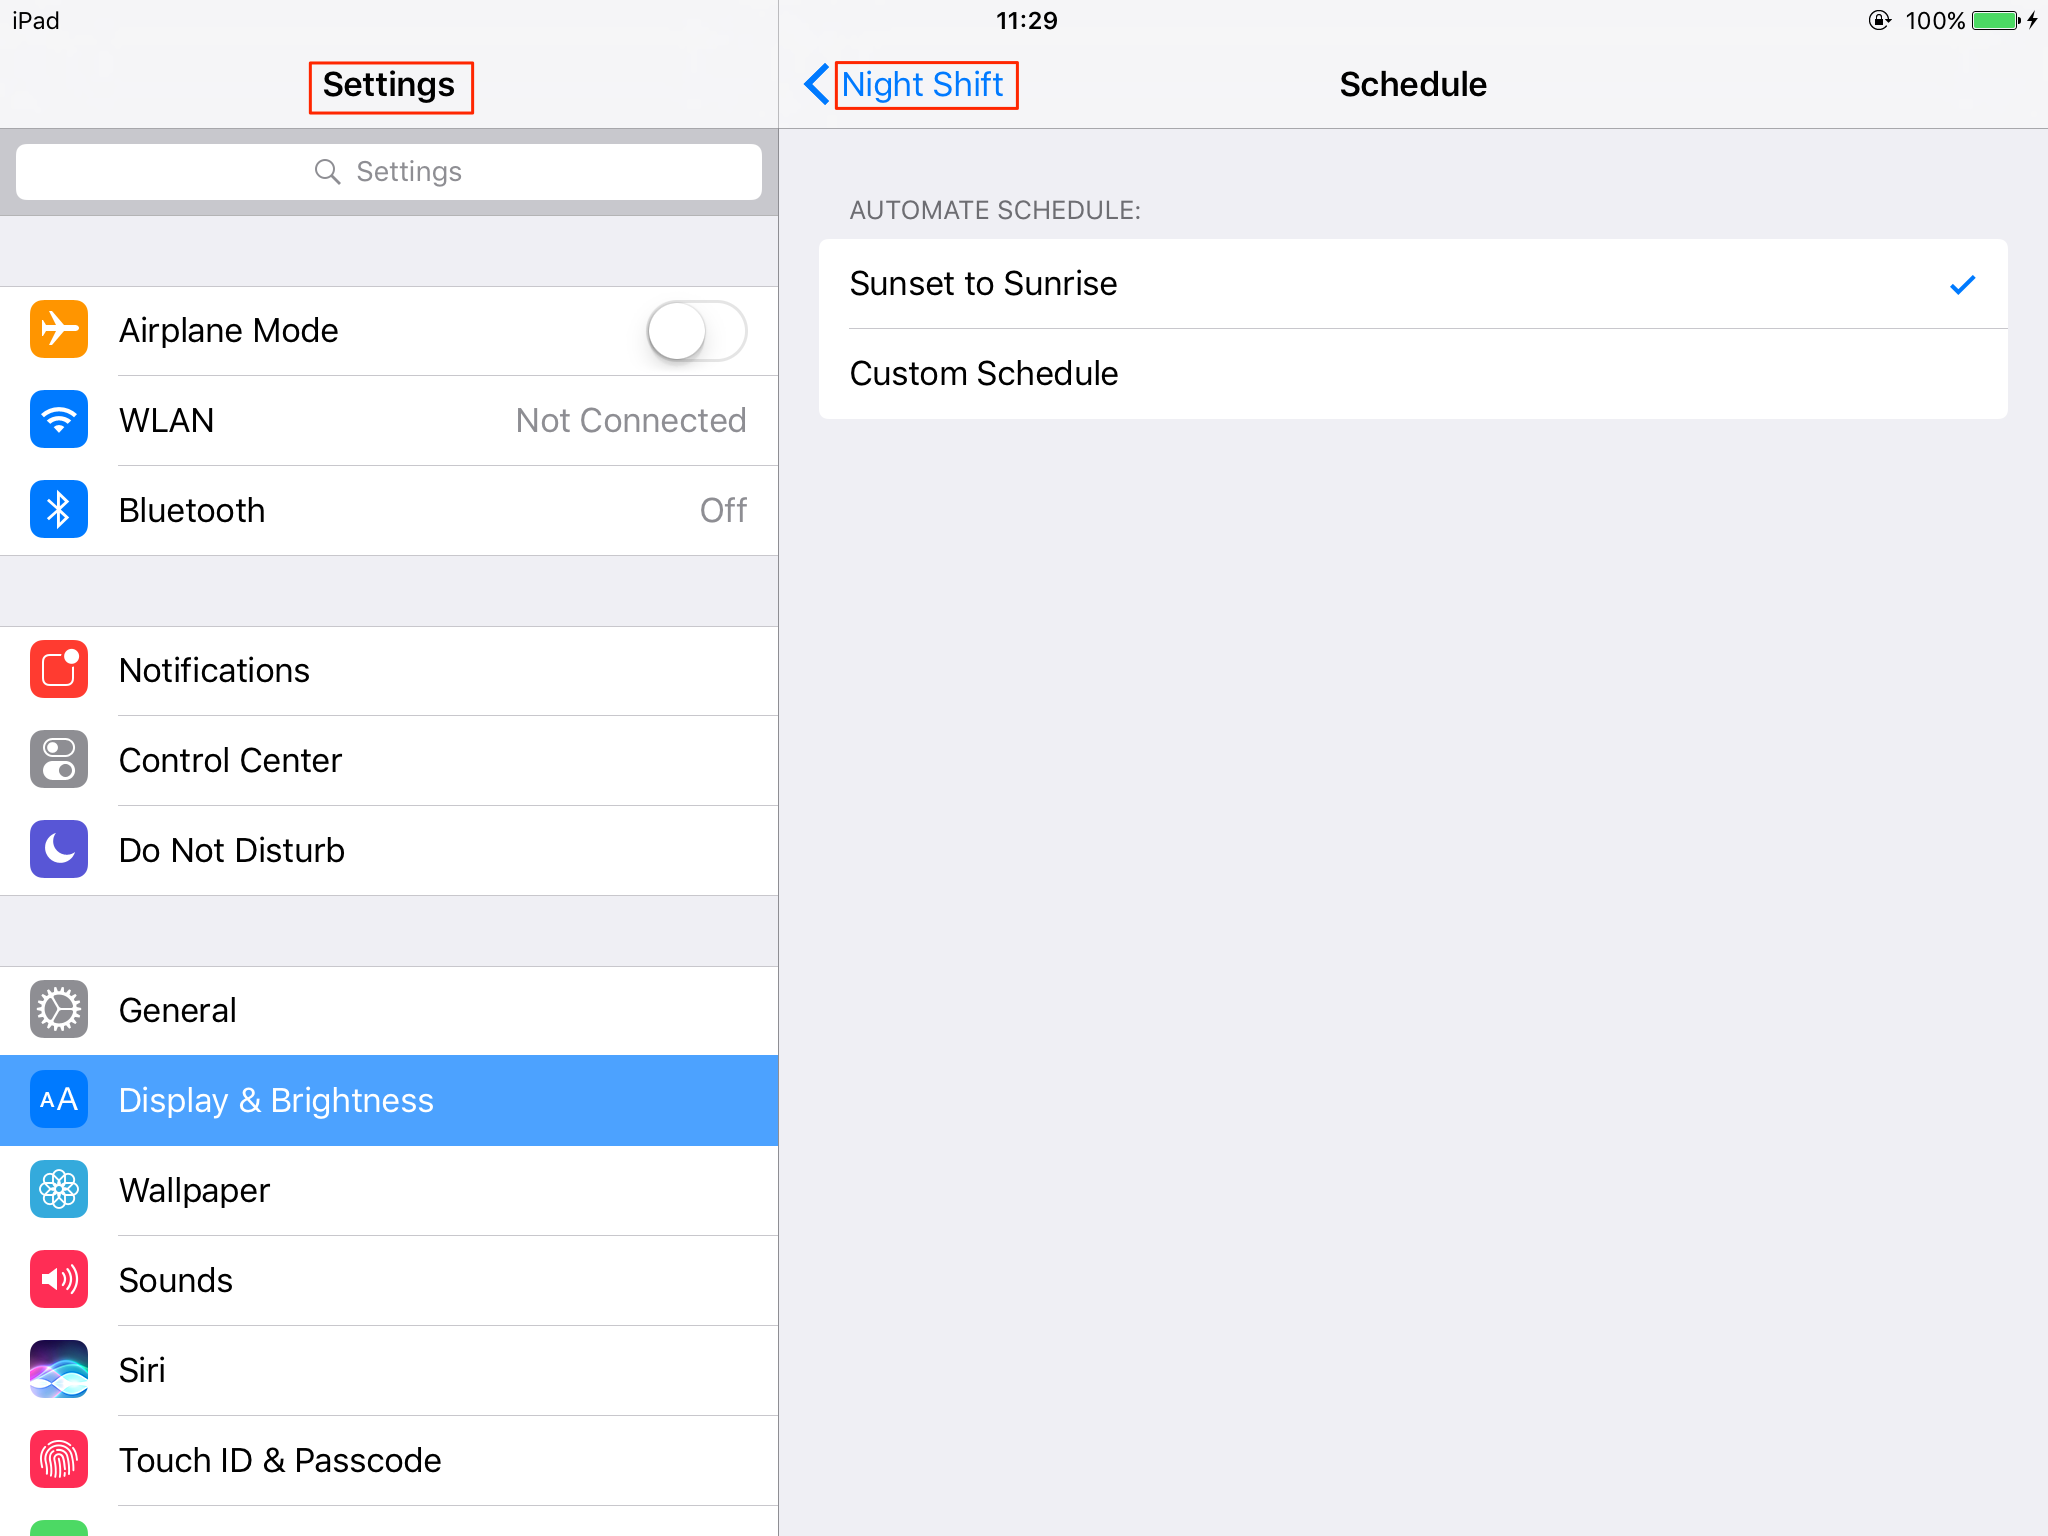Image resolution: width=2048 pixels, height=1536 pixels.
Task: Tap the battery icon in status bar
Action: (1997, 21)
